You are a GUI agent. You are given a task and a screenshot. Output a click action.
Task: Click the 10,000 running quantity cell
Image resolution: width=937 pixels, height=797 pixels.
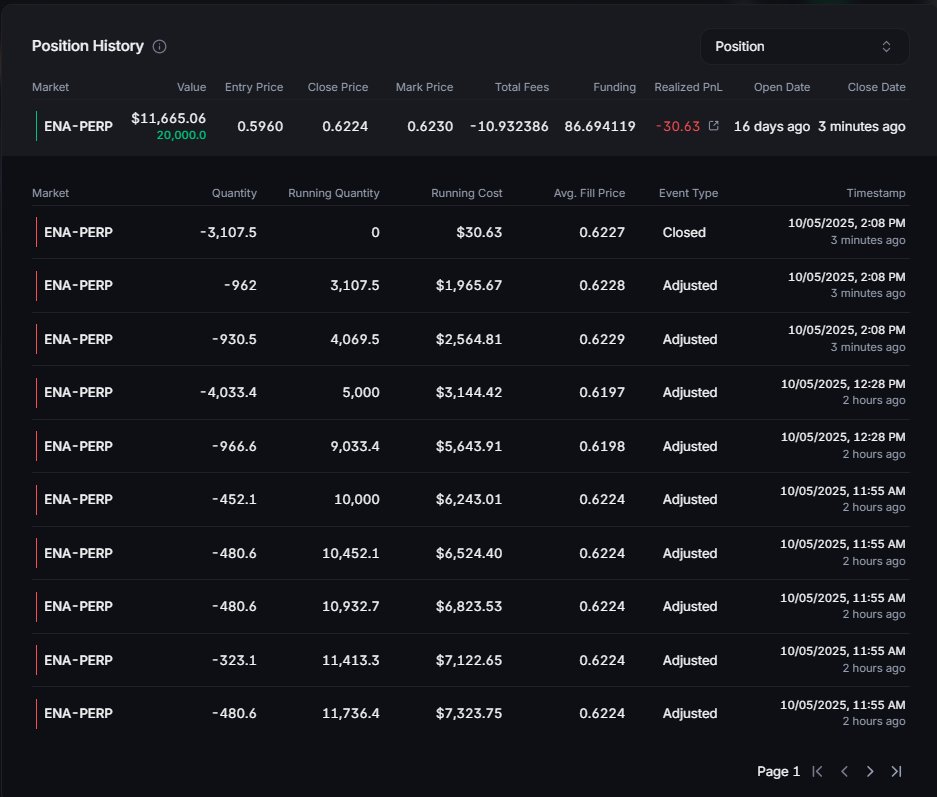357,499
